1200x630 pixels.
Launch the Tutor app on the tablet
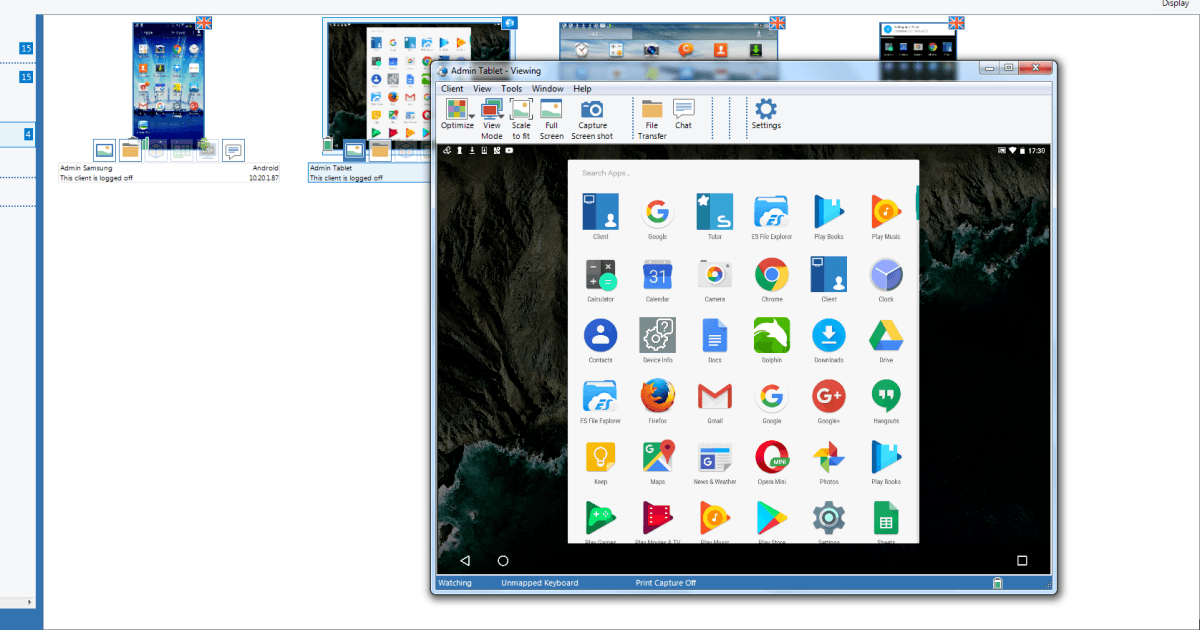coord(715,212)
